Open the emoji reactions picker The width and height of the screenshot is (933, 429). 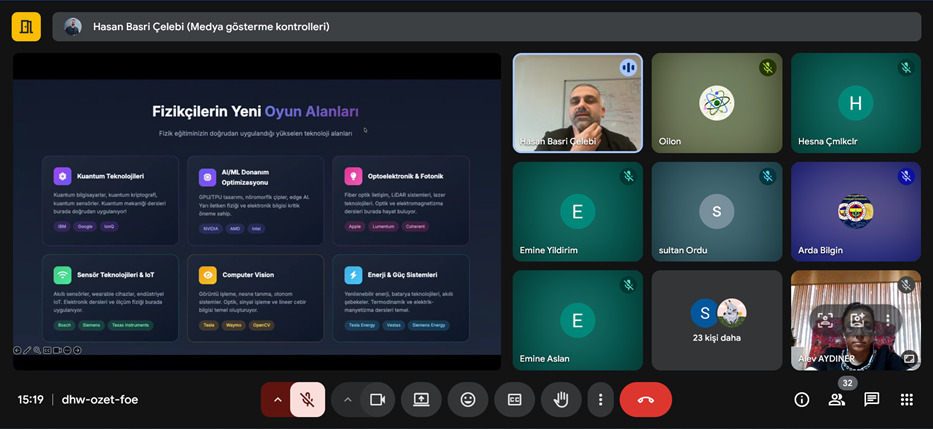coord(467,399)
